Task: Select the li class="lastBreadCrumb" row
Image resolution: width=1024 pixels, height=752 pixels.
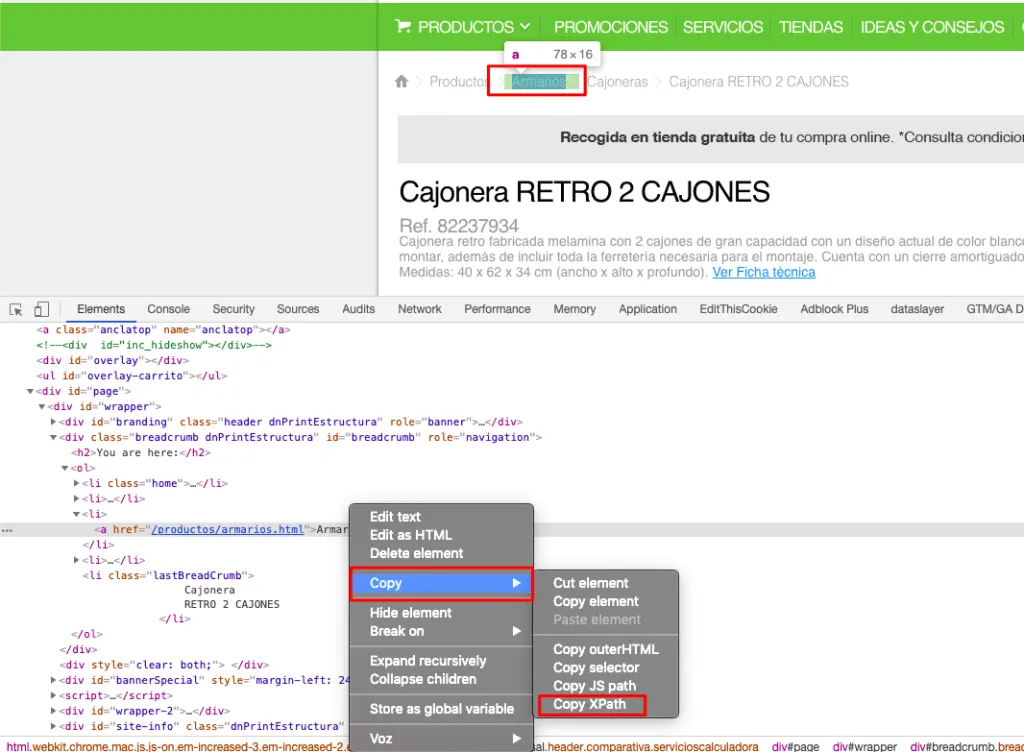Action: click(168, 575)
